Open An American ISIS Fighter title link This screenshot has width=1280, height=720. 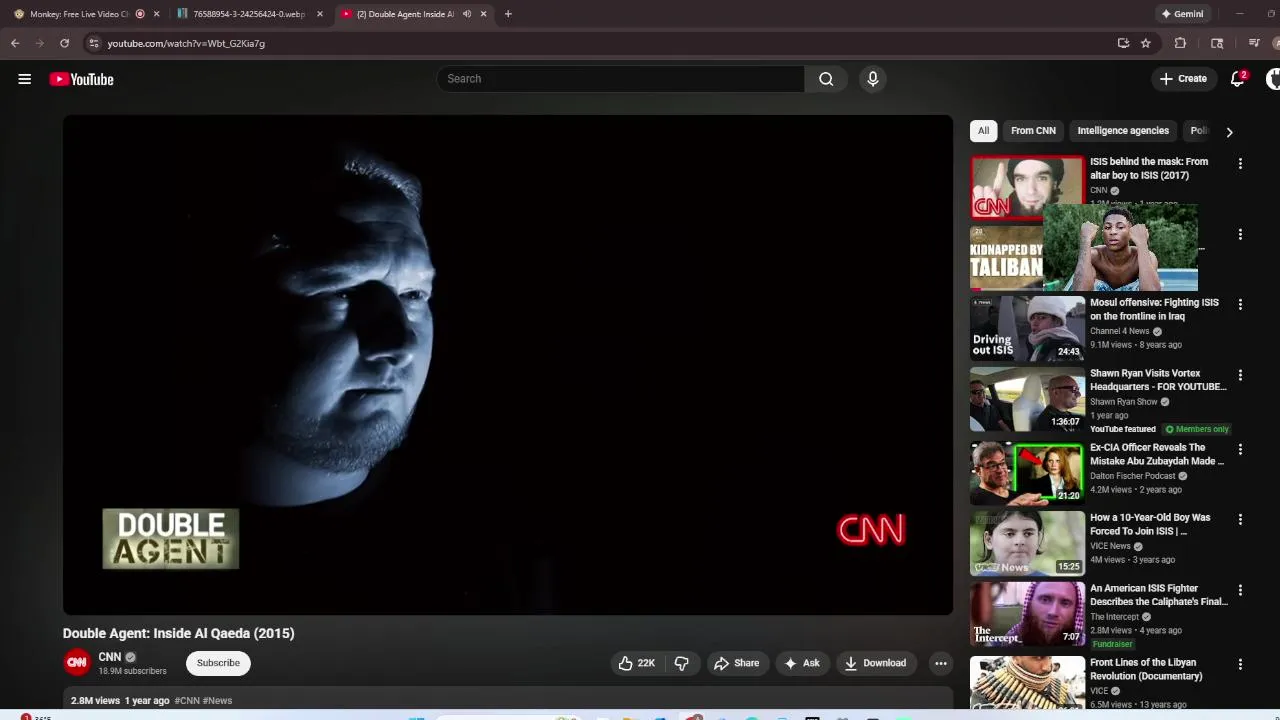1158,595
